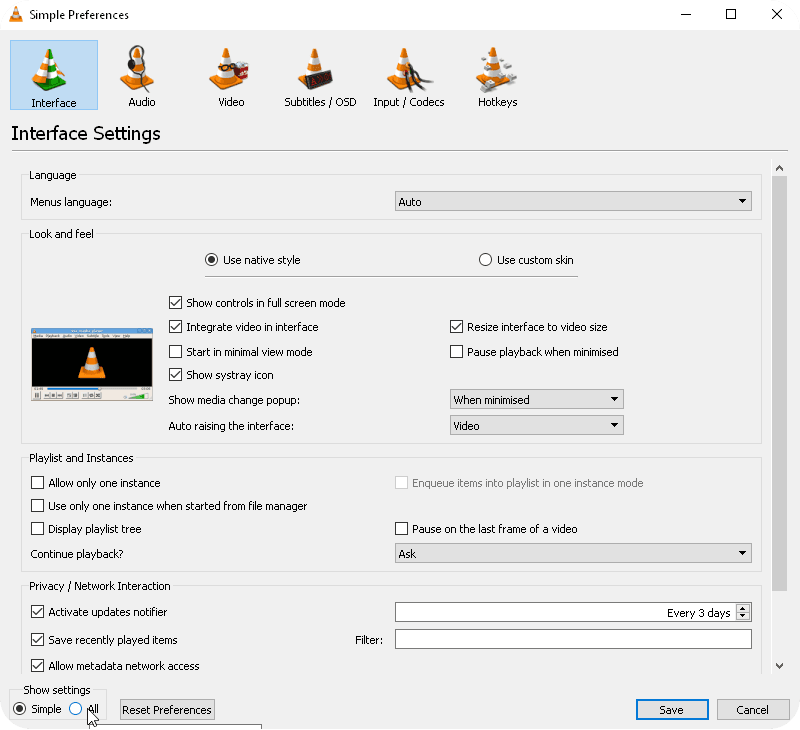Decrease update interval days with down arrow
Viewport: 800px width, 730px height.
tap(743, 616)
